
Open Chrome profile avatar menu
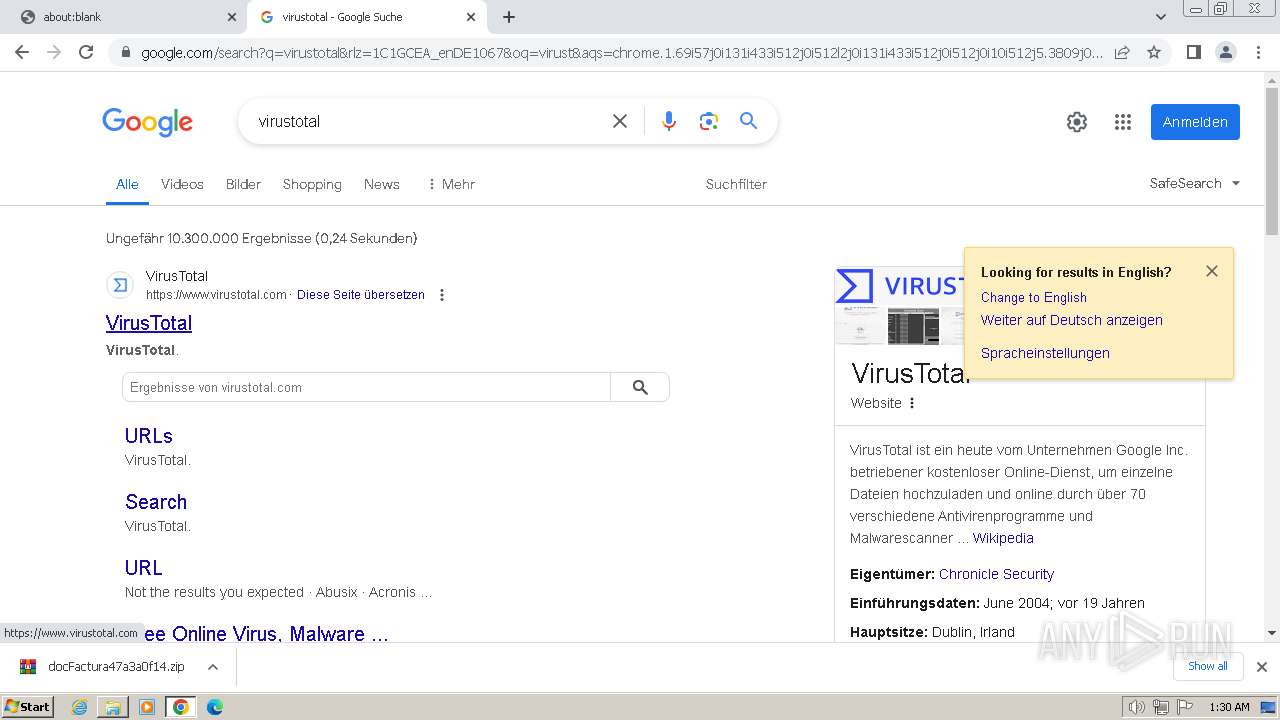point(1225,52)
